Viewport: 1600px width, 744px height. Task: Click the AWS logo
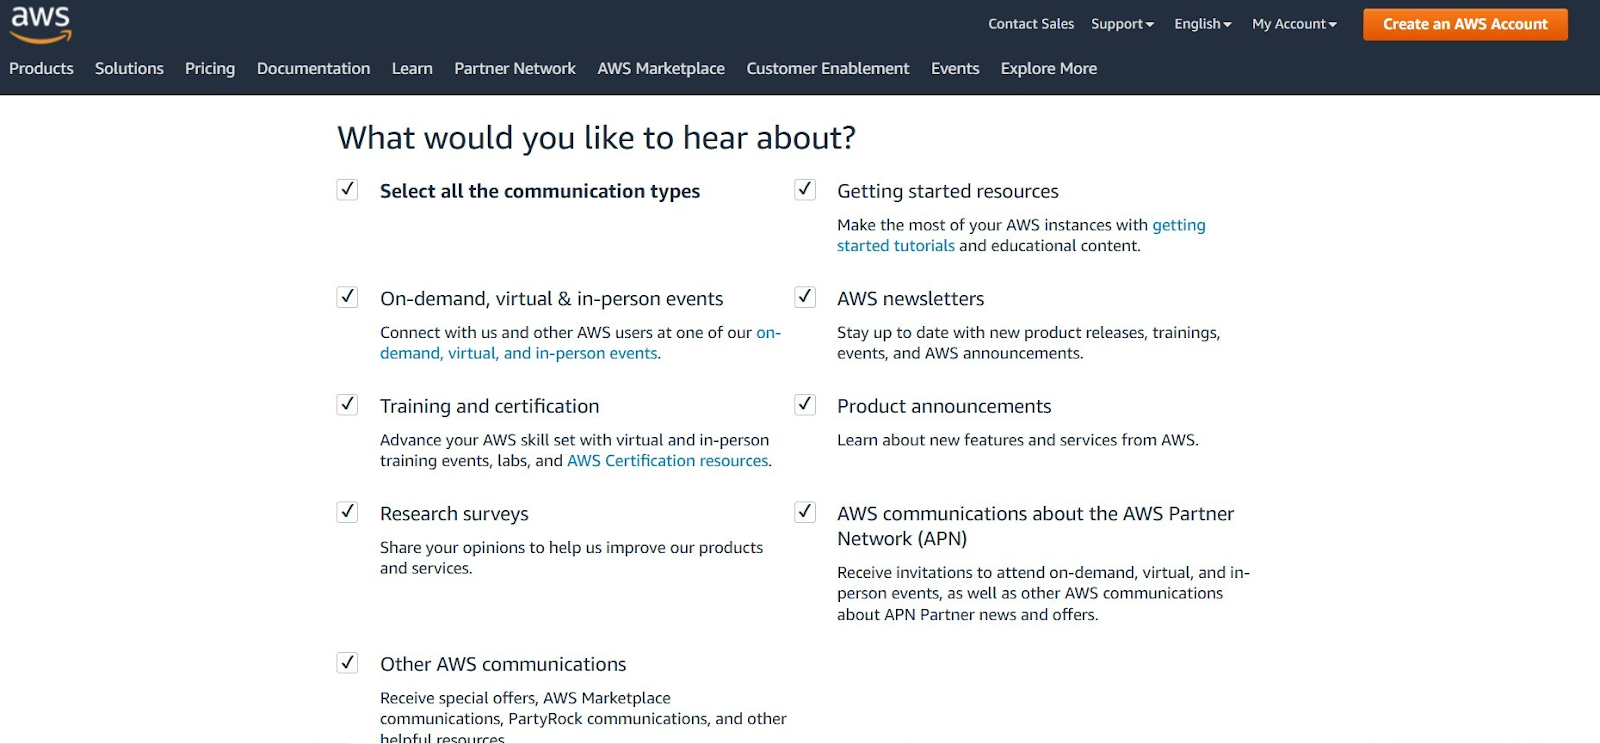pyautogui.click(x=40, y=24)
